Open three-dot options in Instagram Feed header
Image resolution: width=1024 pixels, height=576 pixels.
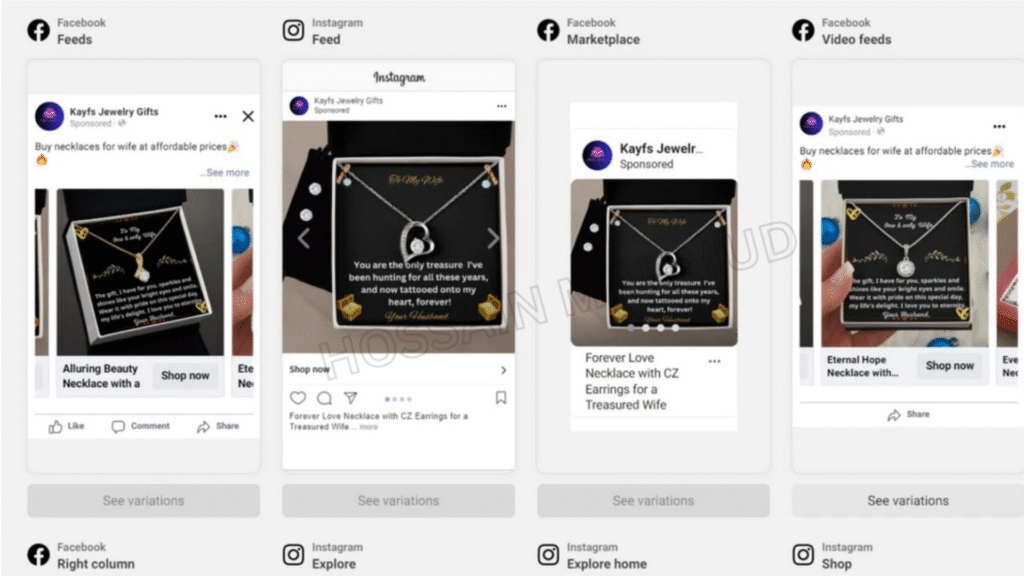(502, 106)
